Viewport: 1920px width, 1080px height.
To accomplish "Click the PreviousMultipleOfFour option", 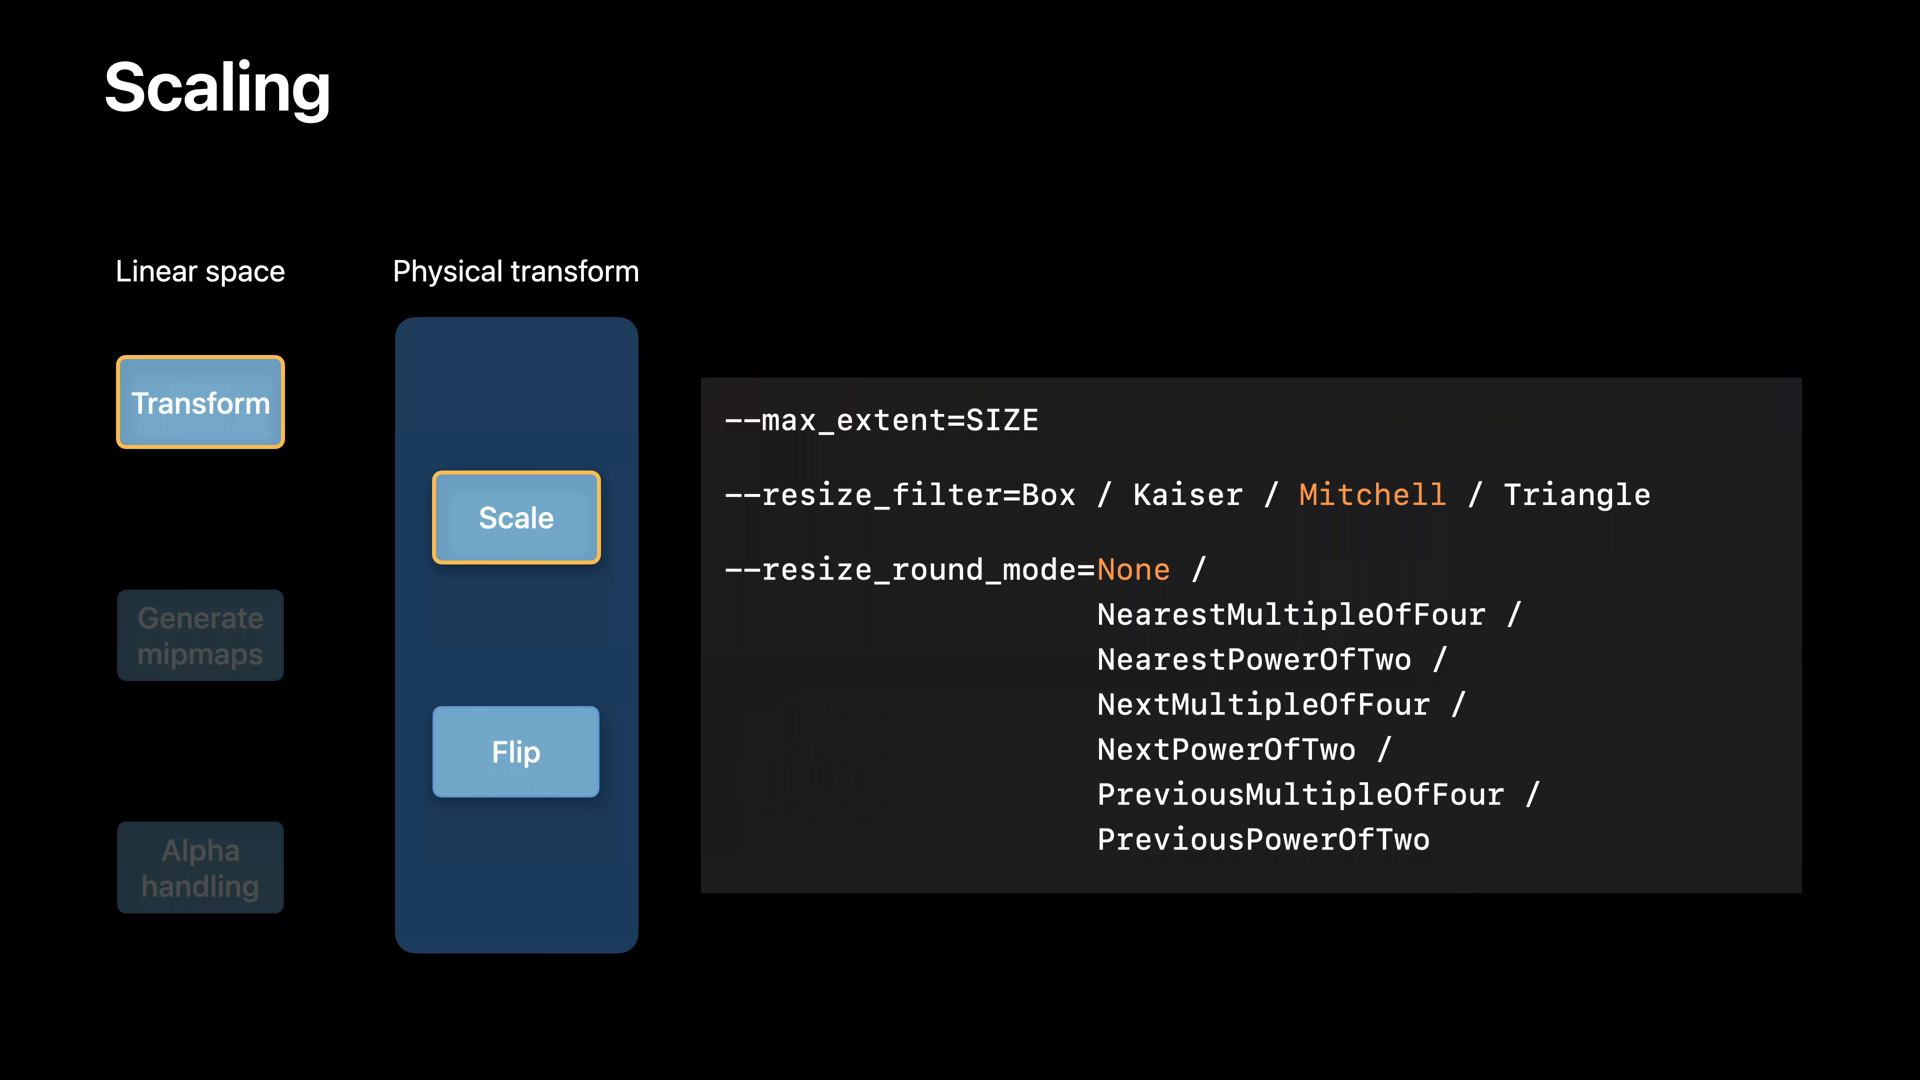I will pos(1299,794).
